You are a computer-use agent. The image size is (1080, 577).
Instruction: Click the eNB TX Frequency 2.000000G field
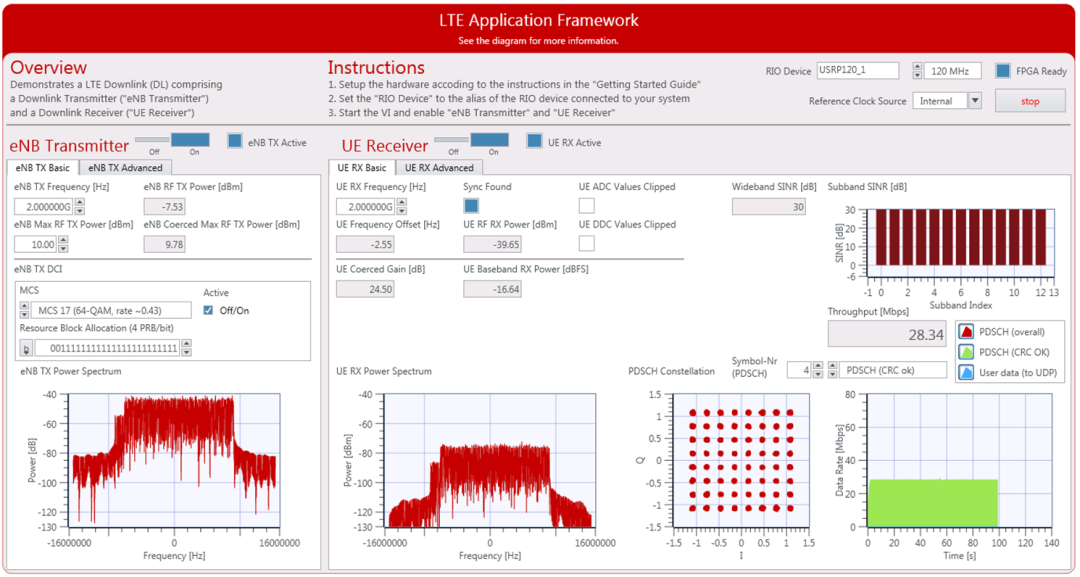point(44,207)
